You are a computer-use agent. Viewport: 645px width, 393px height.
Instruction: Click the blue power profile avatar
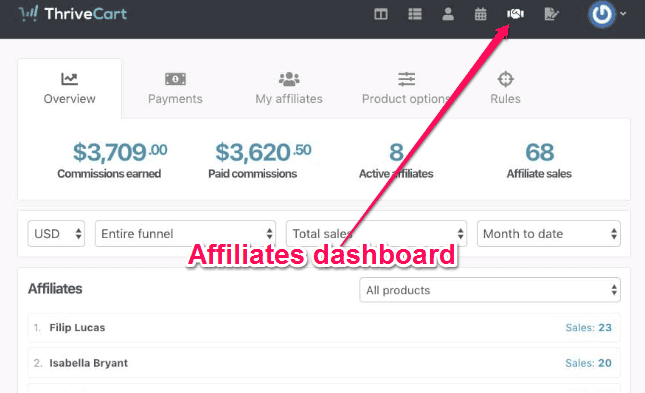click(602, 14)
